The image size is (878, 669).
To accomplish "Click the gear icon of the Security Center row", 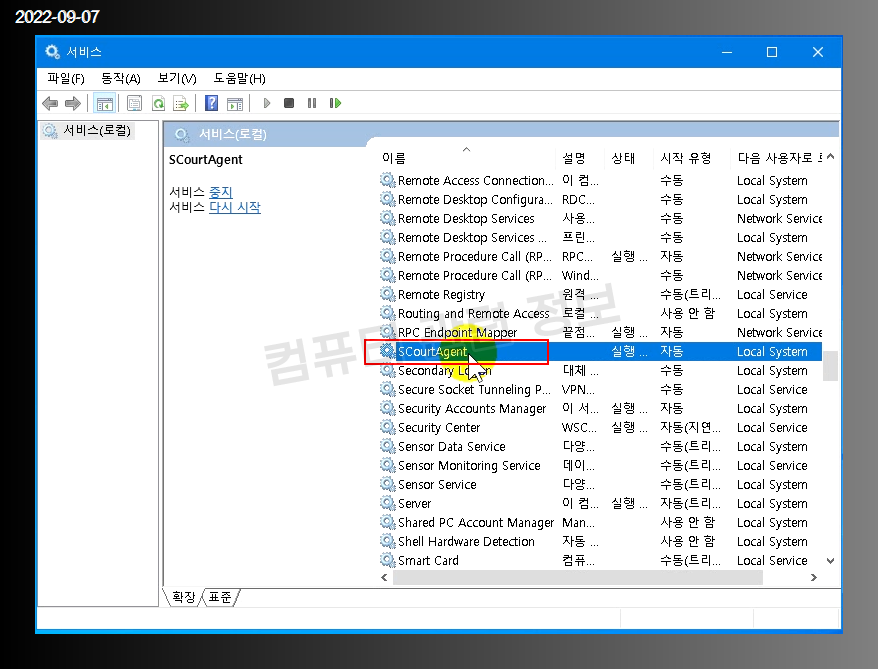I will pyautogui.click(x=387, y=427).
